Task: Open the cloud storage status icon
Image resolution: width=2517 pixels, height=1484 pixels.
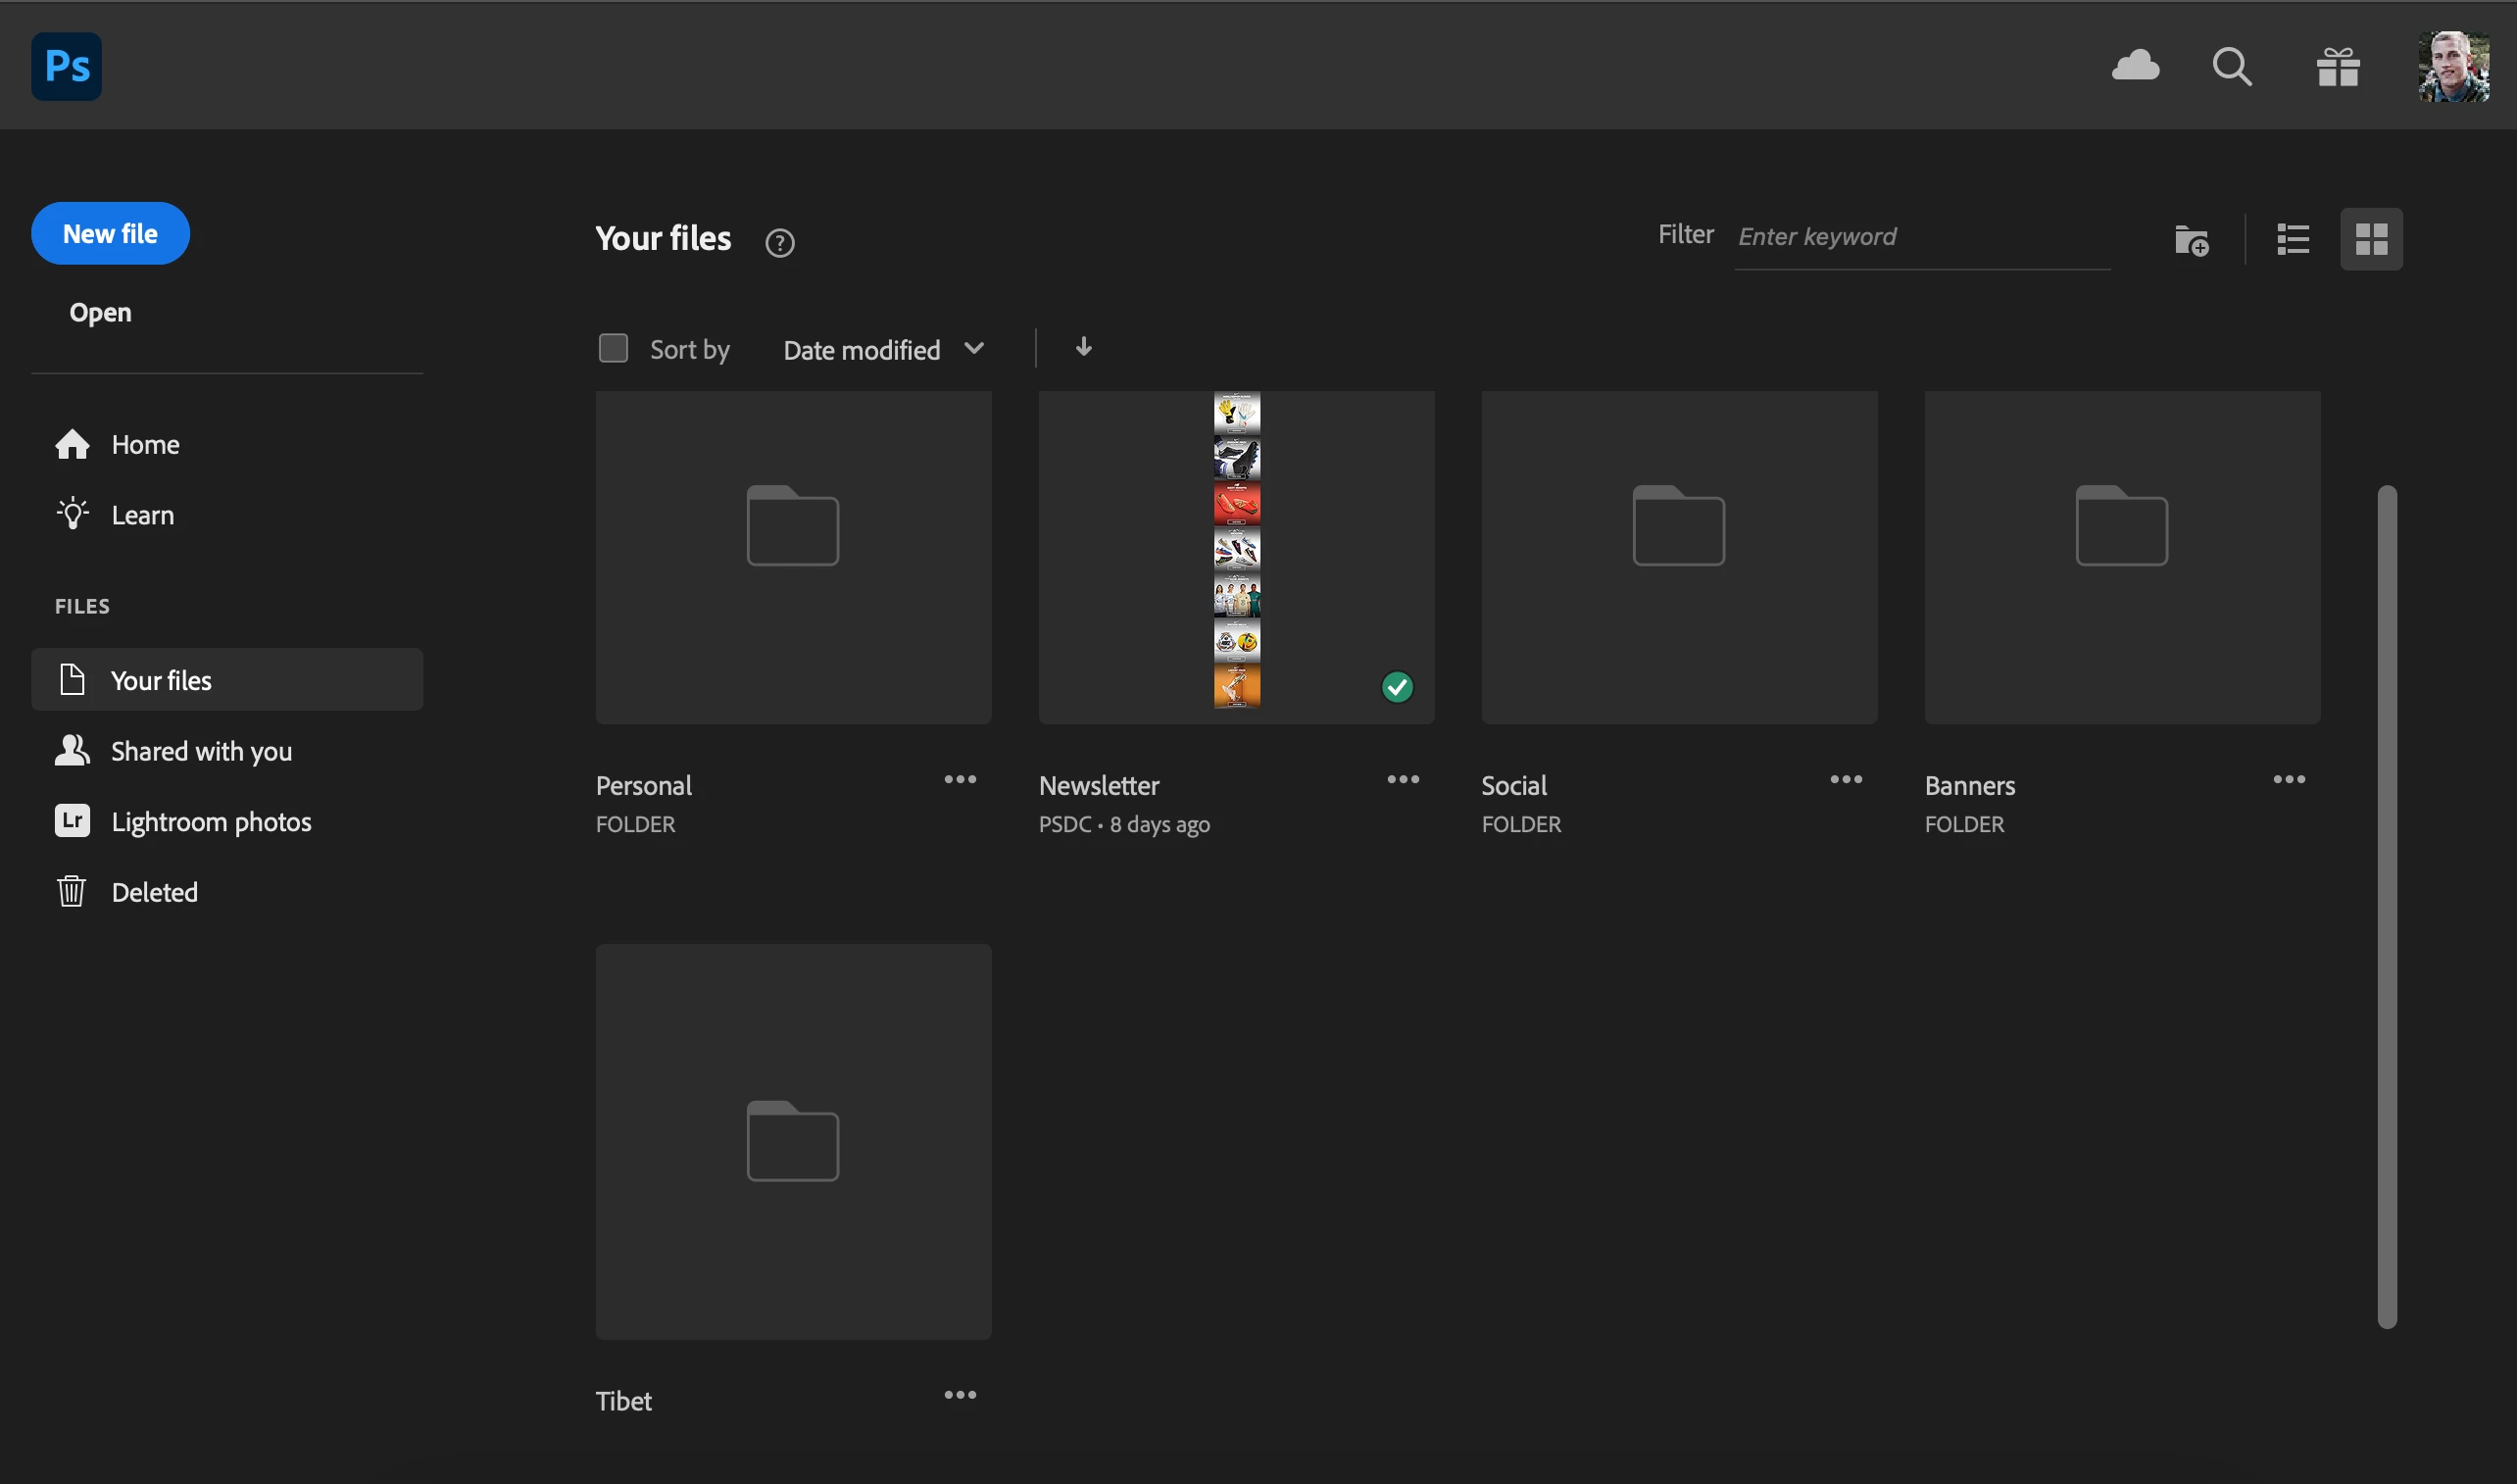Action: click(2135, 66)
